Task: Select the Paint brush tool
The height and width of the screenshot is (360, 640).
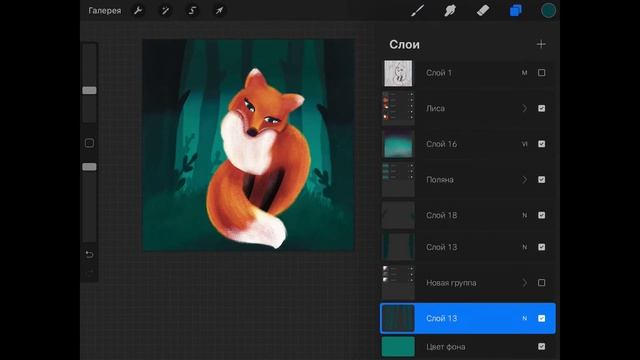Action: point(417,11)
